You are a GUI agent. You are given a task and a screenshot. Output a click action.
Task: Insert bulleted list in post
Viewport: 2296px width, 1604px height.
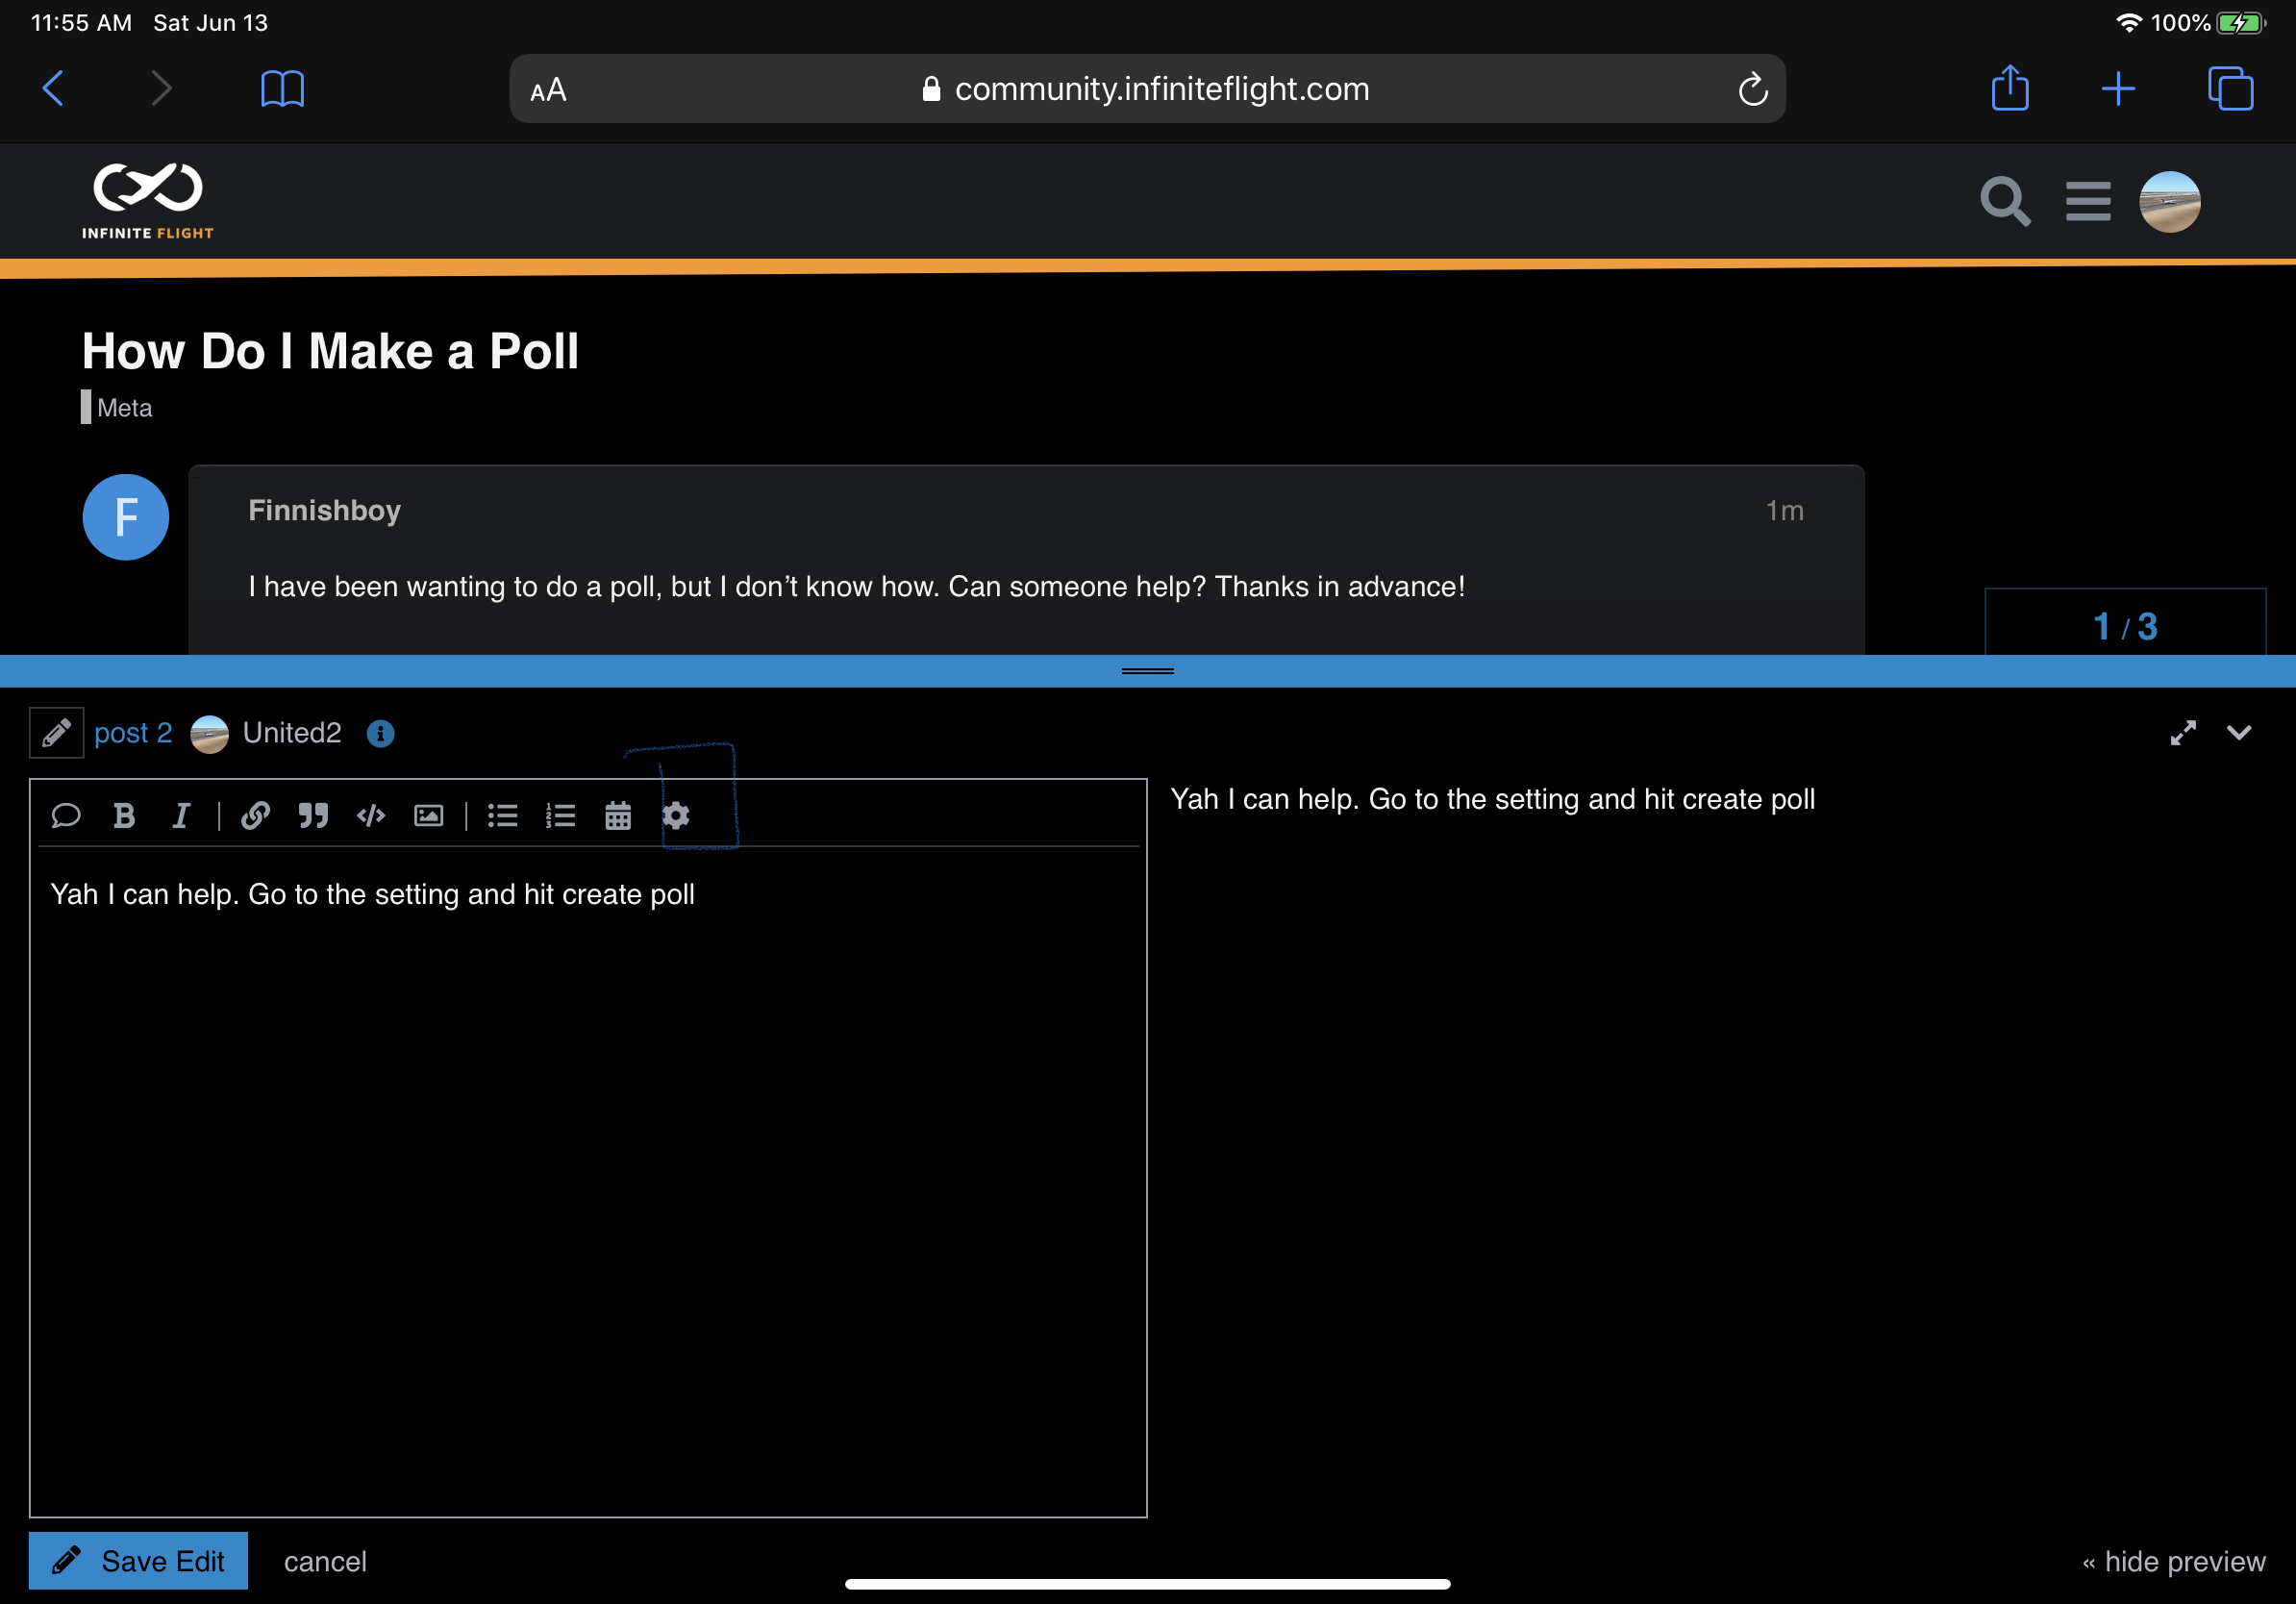tap(502, 816)
